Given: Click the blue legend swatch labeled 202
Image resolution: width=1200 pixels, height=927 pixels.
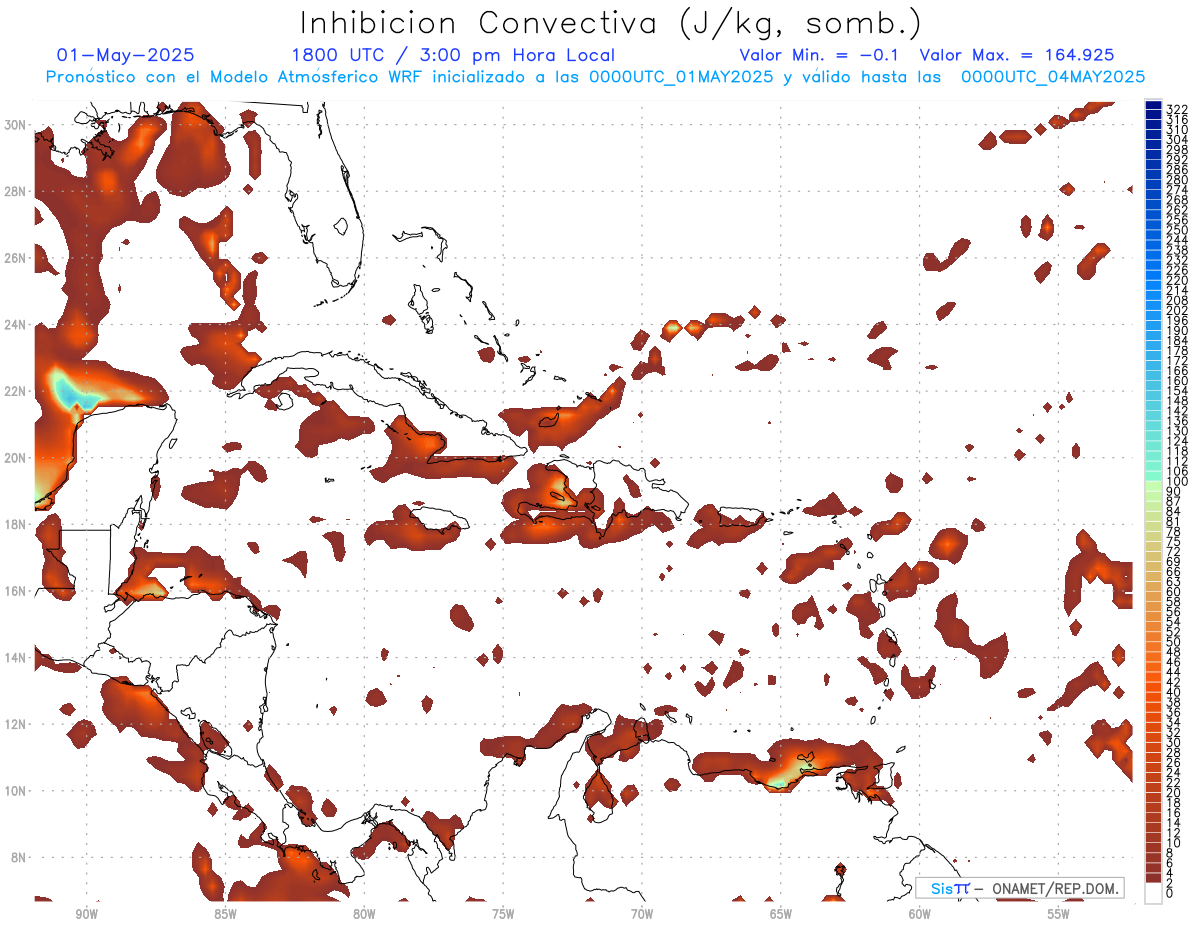Looking at the screenshot, I should point(1153,306).
